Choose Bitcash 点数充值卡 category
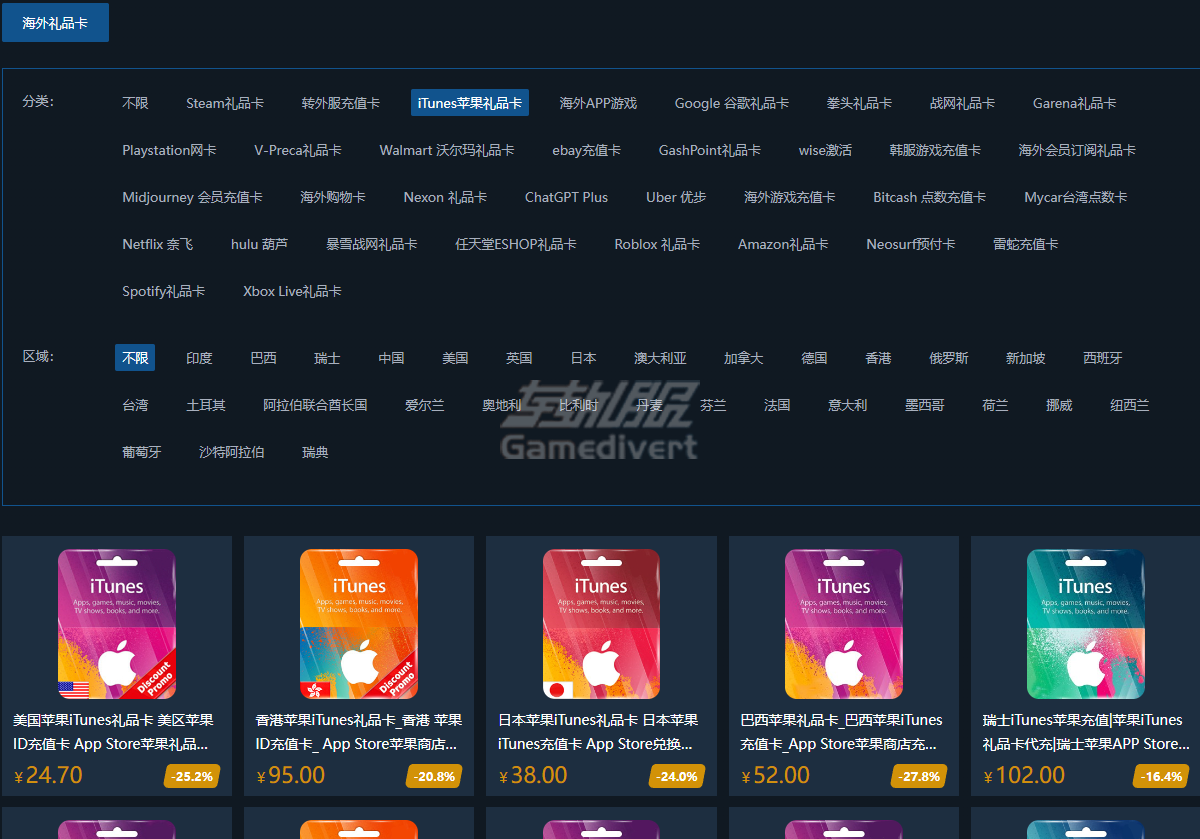This screenshot has width=1200, height=839. (x=930, y=197)
